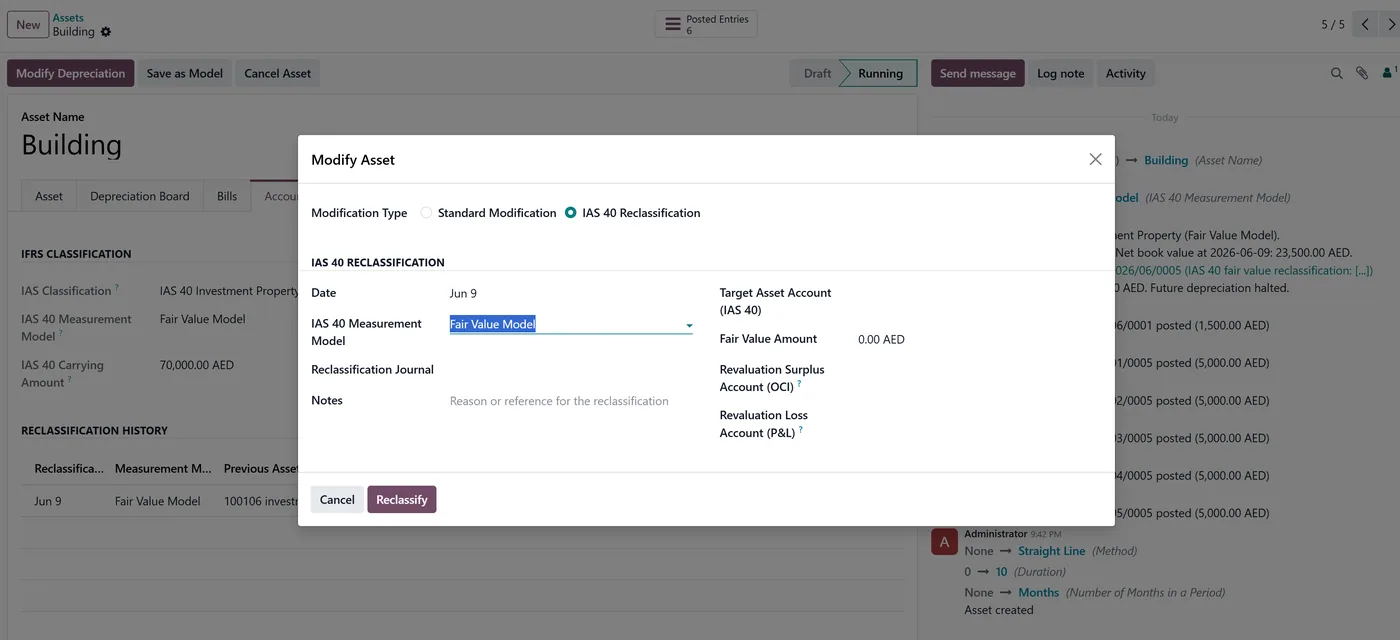Open the Posted Entries smart button
The image size is (1400, 640).
point(706,25)
